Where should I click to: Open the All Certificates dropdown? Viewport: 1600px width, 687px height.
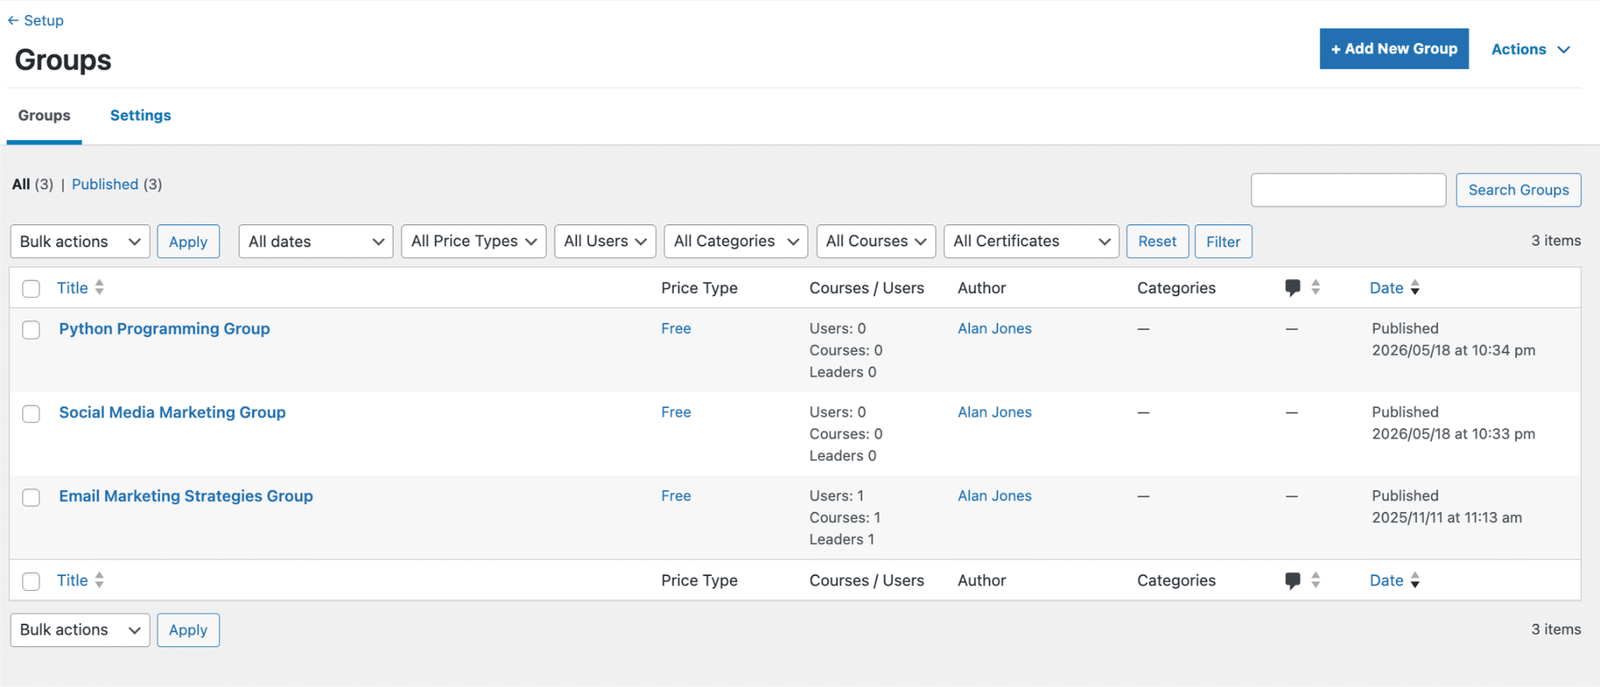(1031, 242)
